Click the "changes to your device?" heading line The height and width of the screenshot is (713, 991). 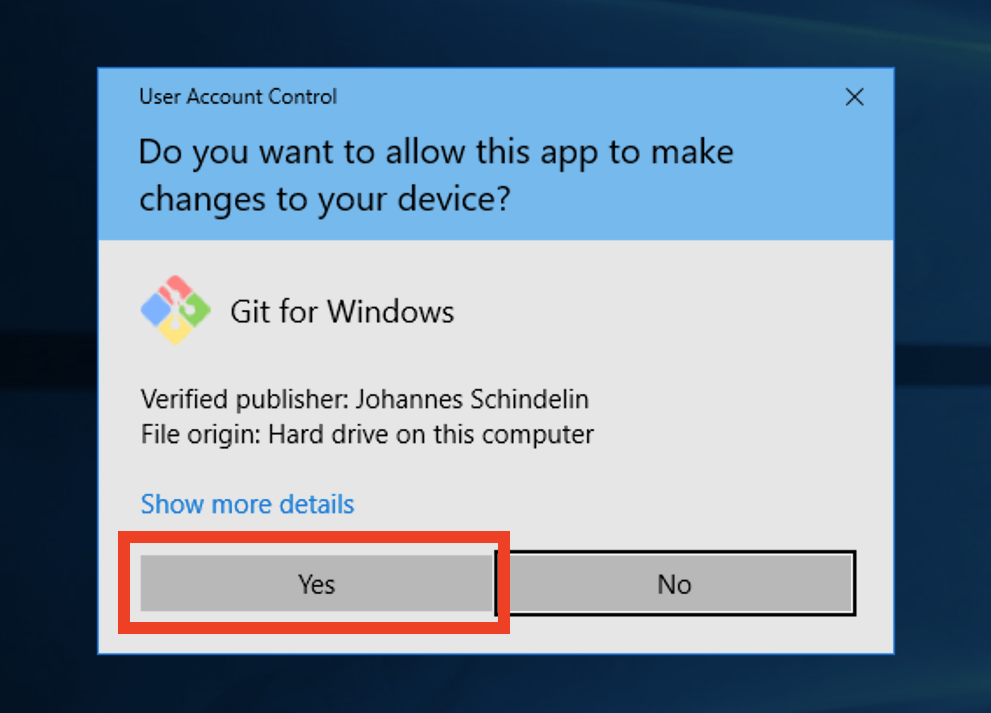[x=325, y=198]
